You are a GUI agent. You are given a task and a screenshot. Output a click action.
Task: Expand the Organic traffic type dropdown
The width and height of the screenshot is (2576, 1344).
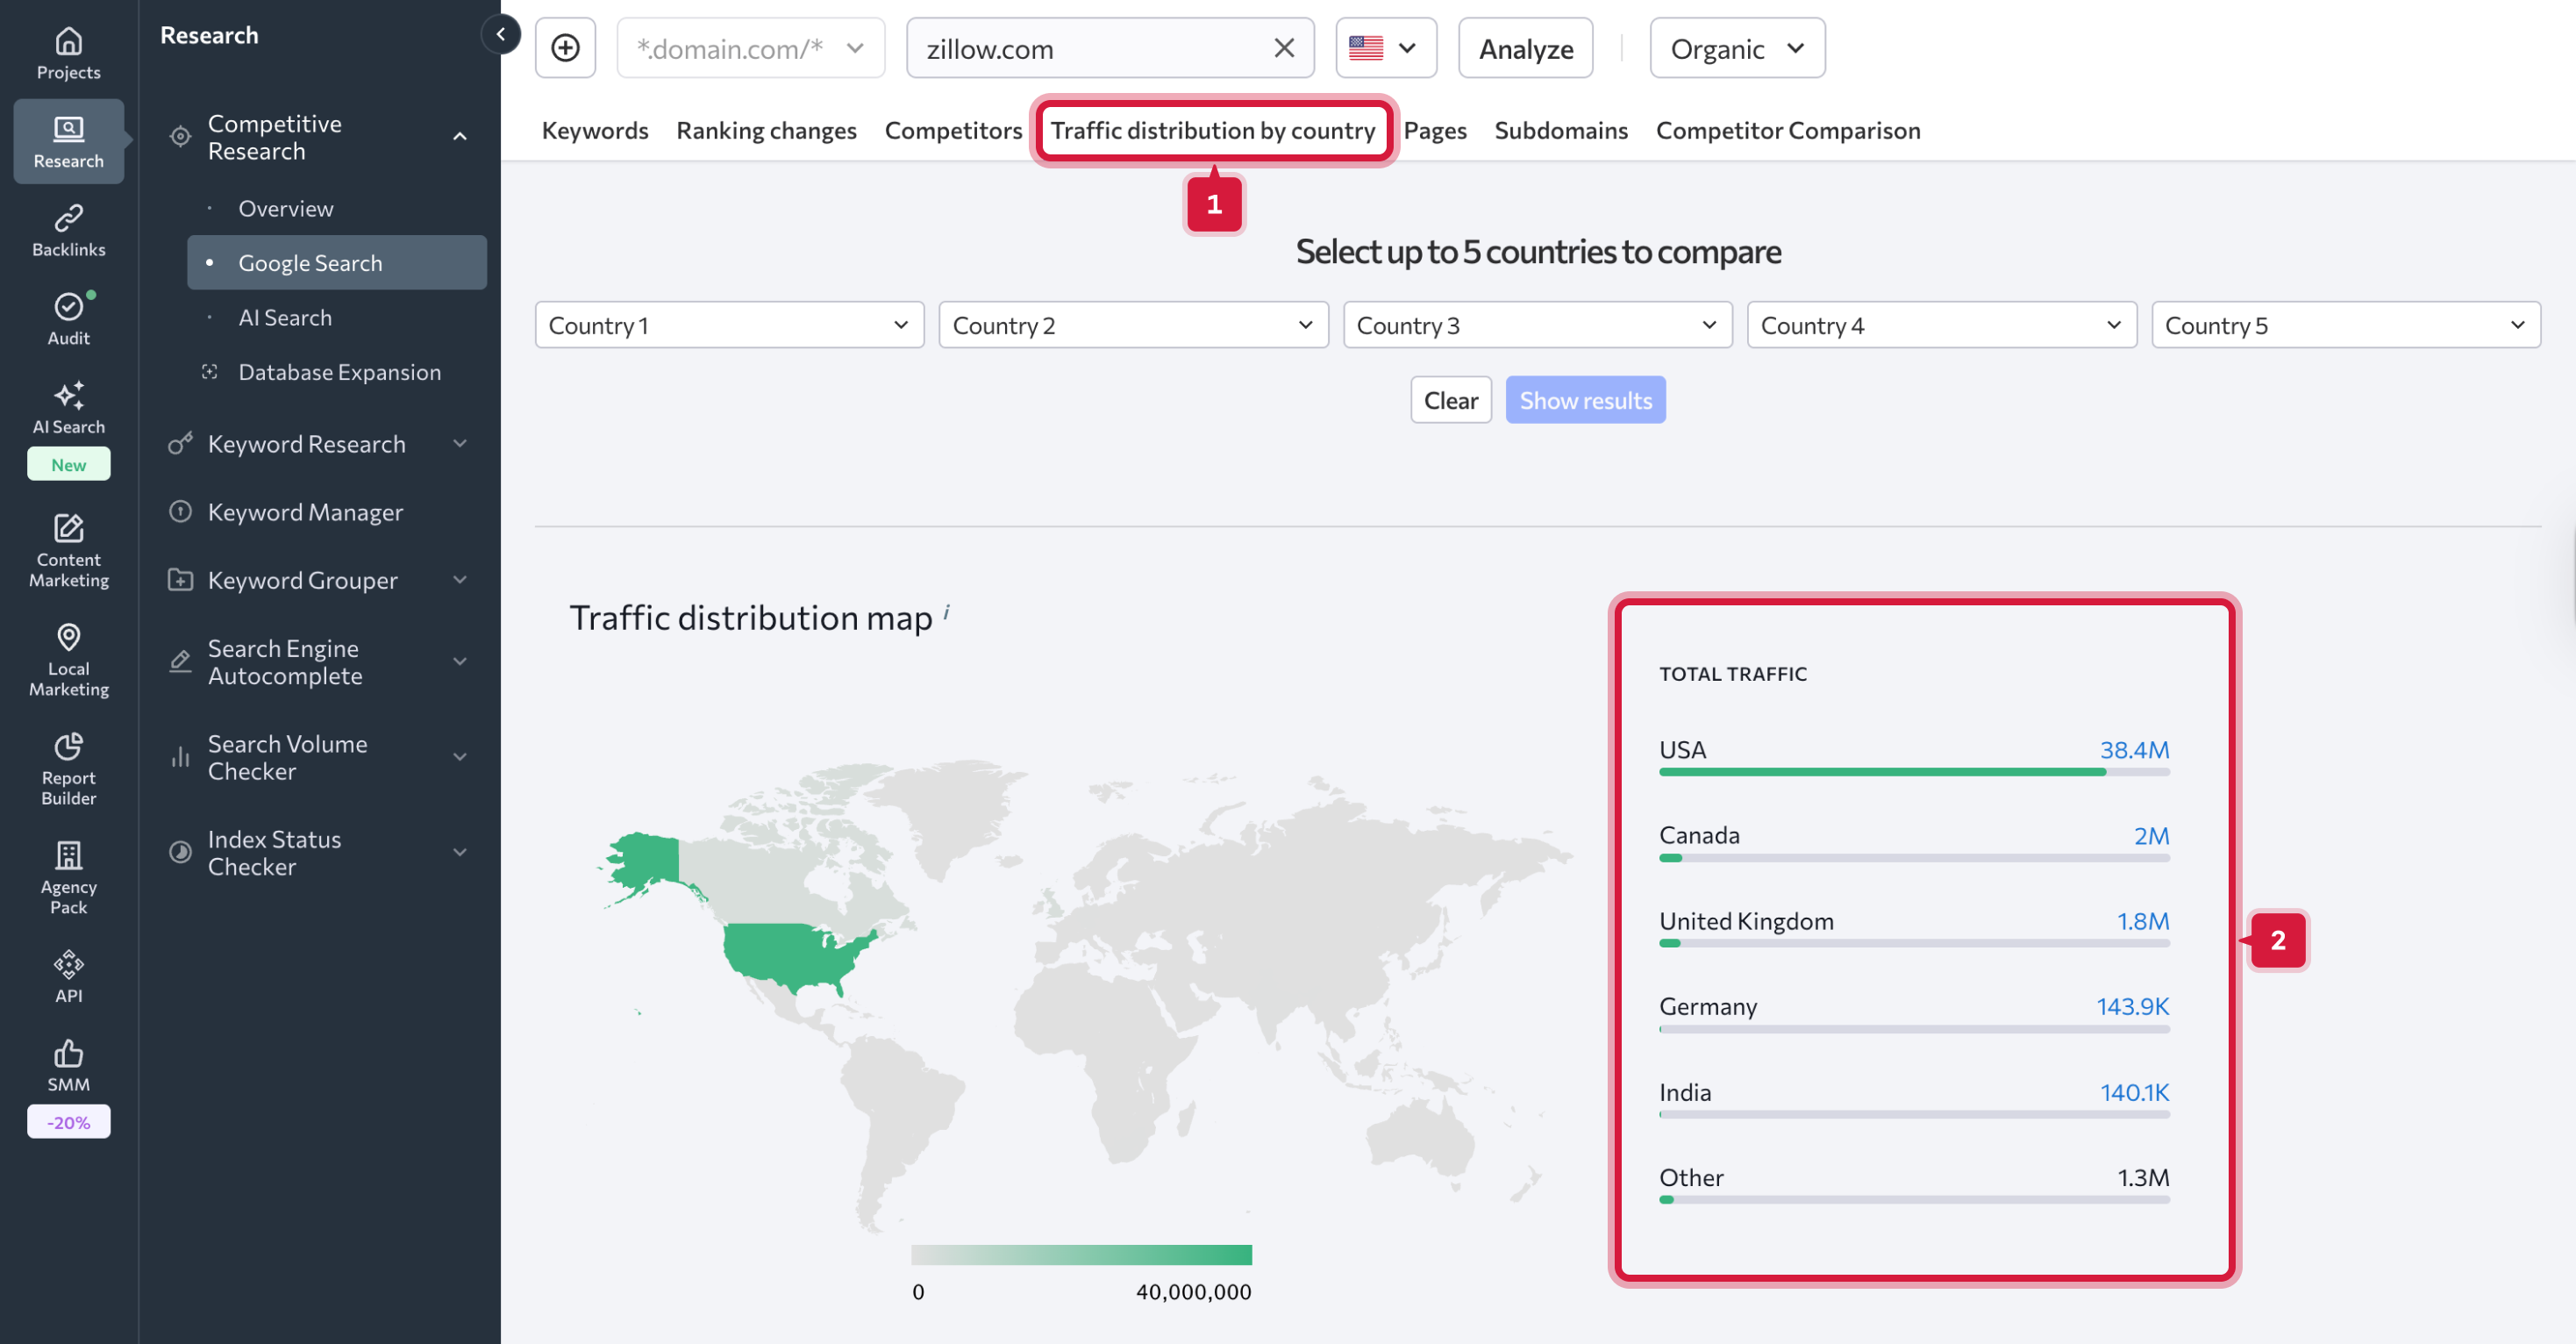tap(1736, 48)
